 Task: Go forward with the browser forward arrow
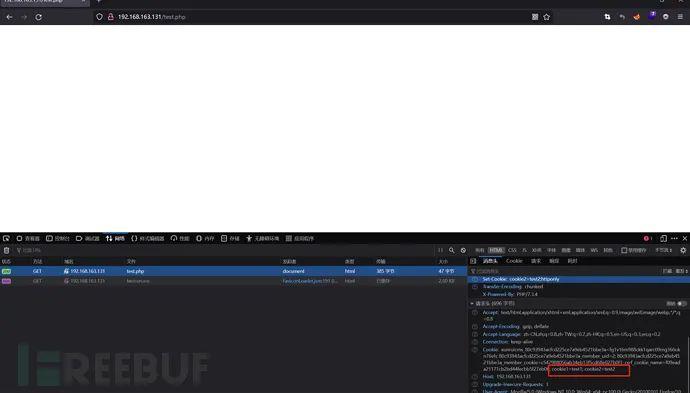coord(24,17)
